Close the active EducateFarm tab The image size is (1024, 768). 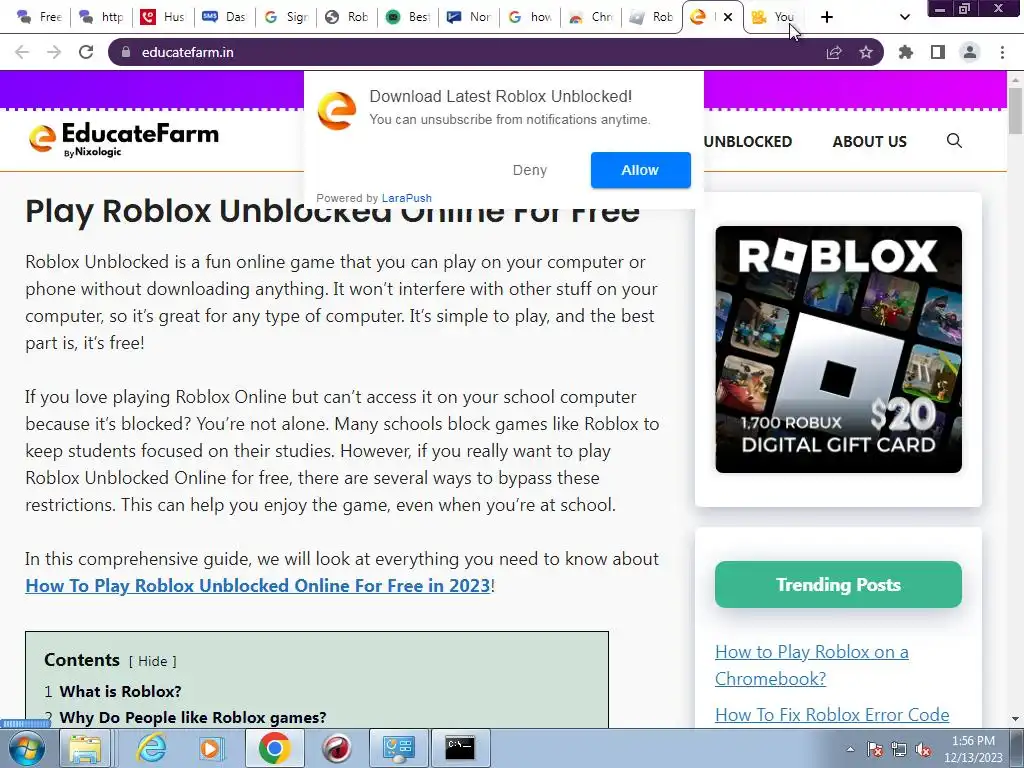pyautogui.click(x=728, y=17)
